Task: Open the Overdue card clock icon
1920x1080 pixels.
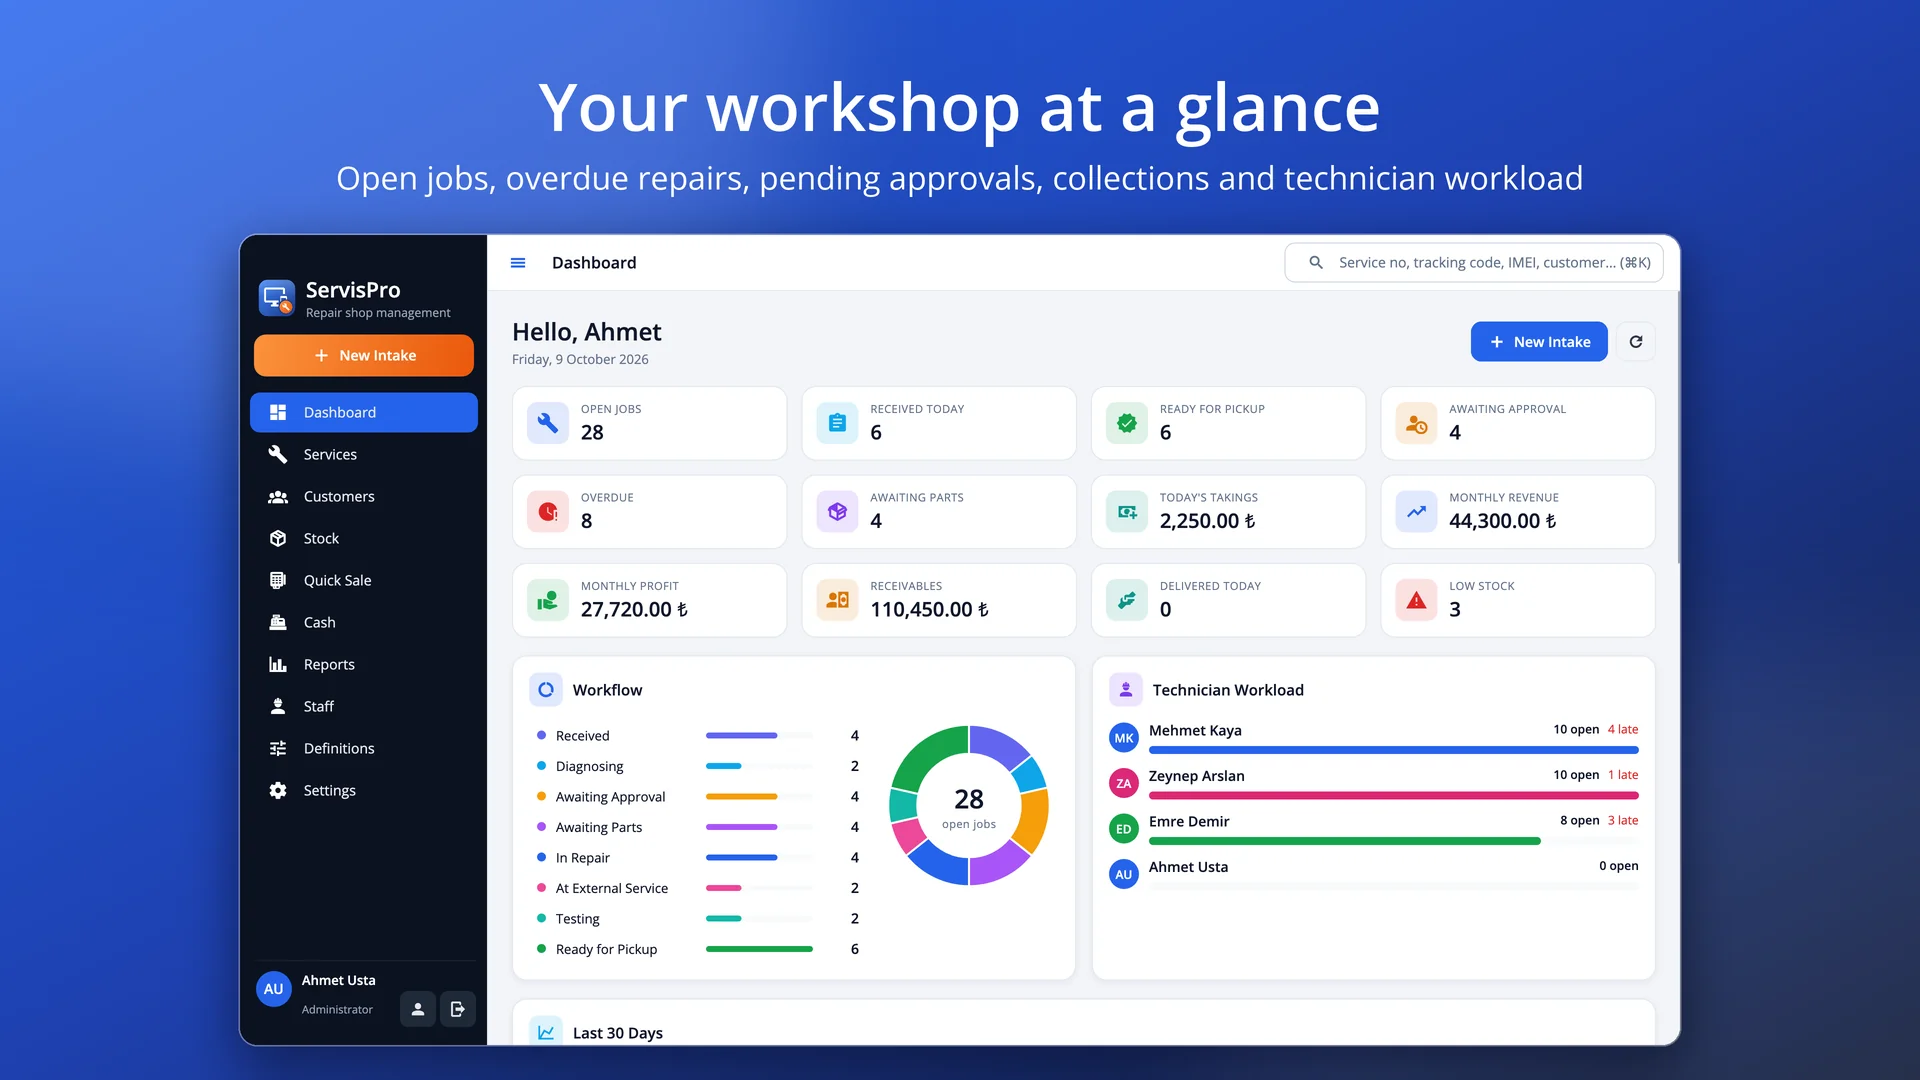Action: (x=548, y=512)
